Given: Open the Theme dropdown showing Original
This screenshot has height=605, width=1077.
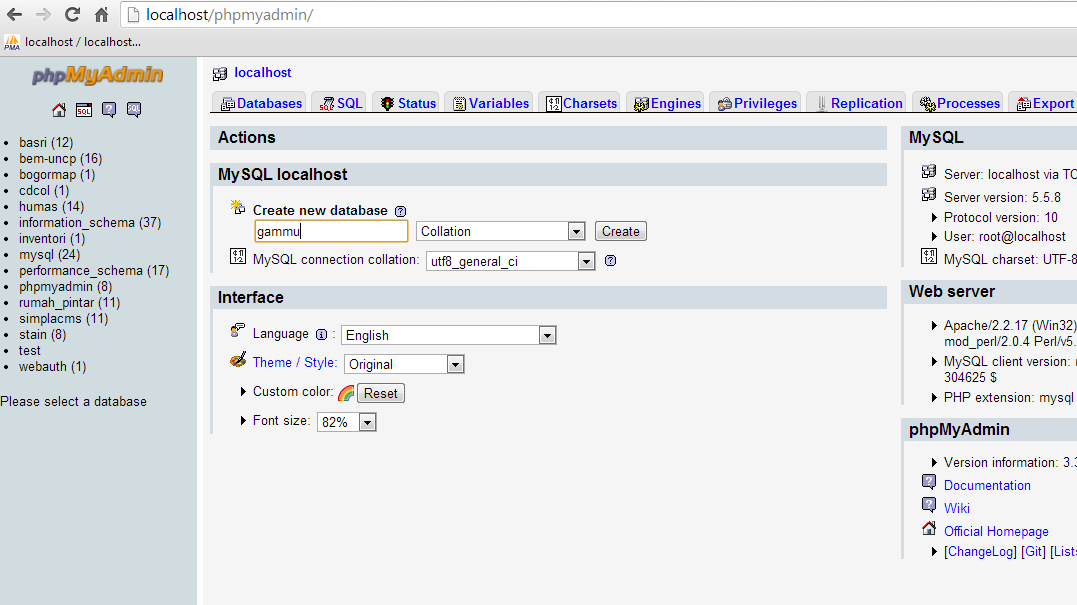Looking at the screenshot, I should [x=405, y=364].
